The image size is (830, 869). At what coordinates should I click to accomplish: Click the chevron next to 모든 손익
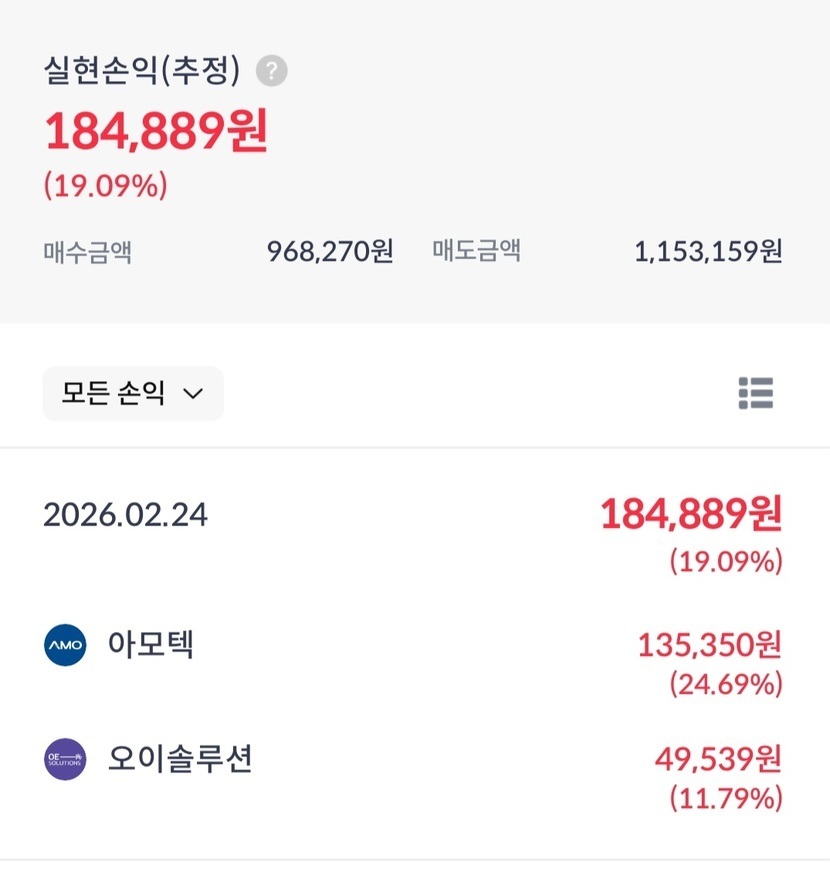193,394
